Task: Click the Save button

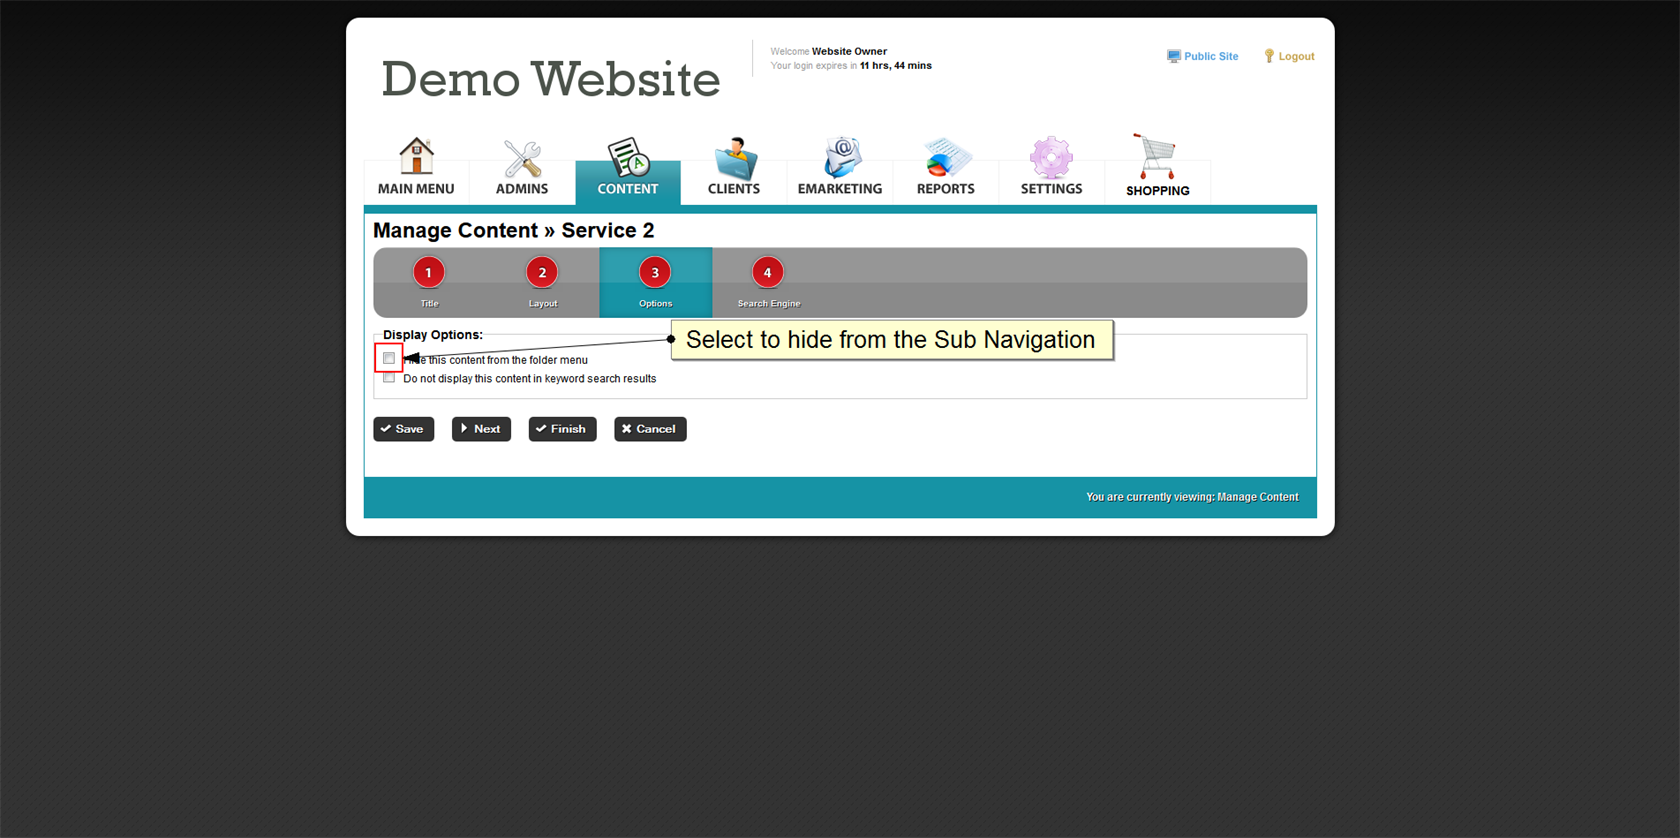Action: pyautogui.click(x=404, y=429)
